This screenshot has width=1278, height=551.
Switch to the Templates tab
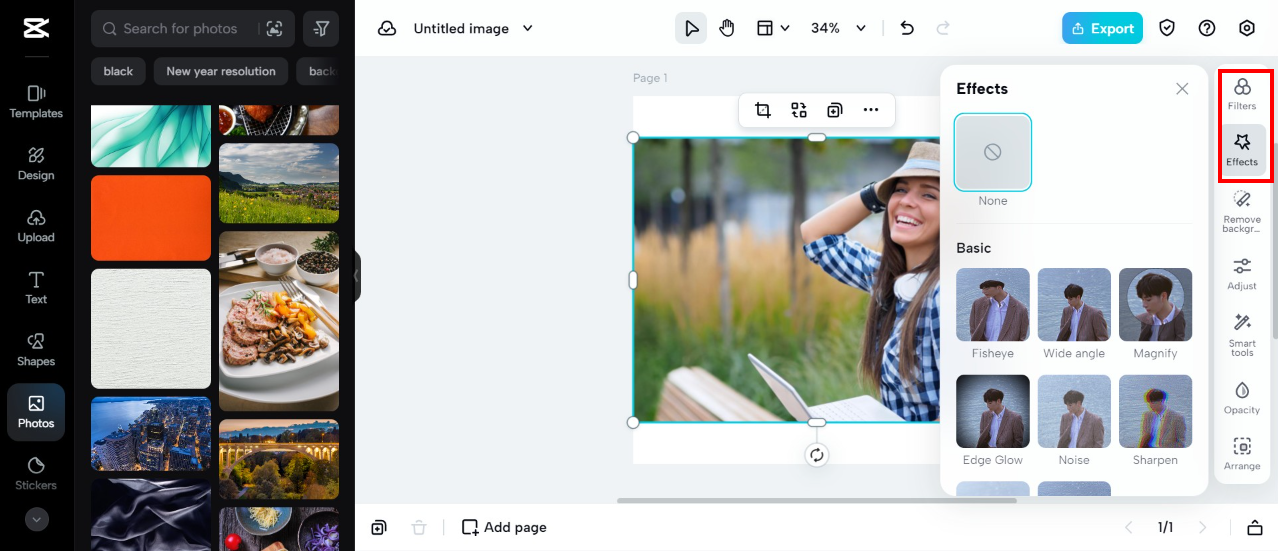coord(36,101)
